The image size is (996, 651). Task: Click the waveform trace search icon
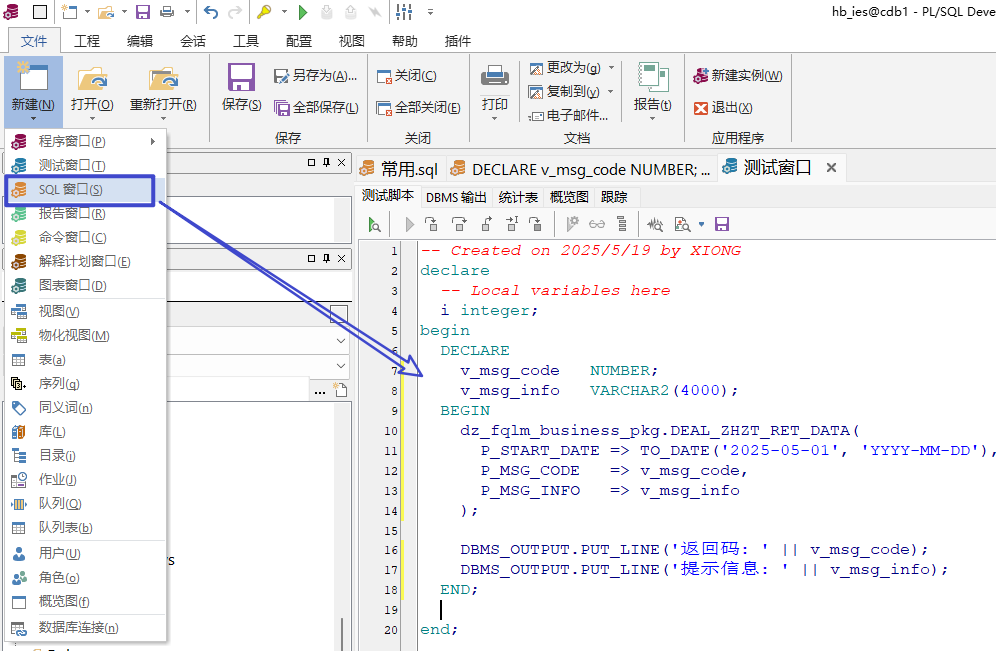655,224
